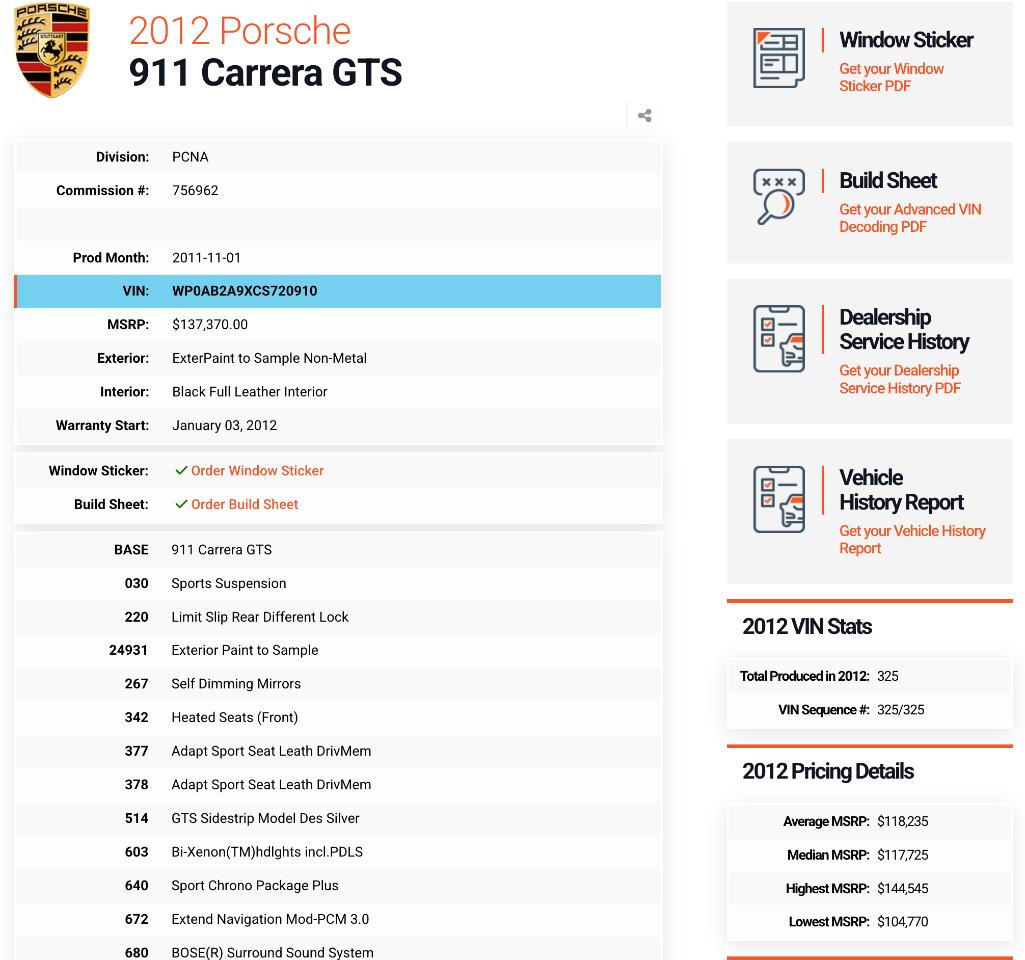Click the 2012 VIN Stats heading

tap(807, 627)
